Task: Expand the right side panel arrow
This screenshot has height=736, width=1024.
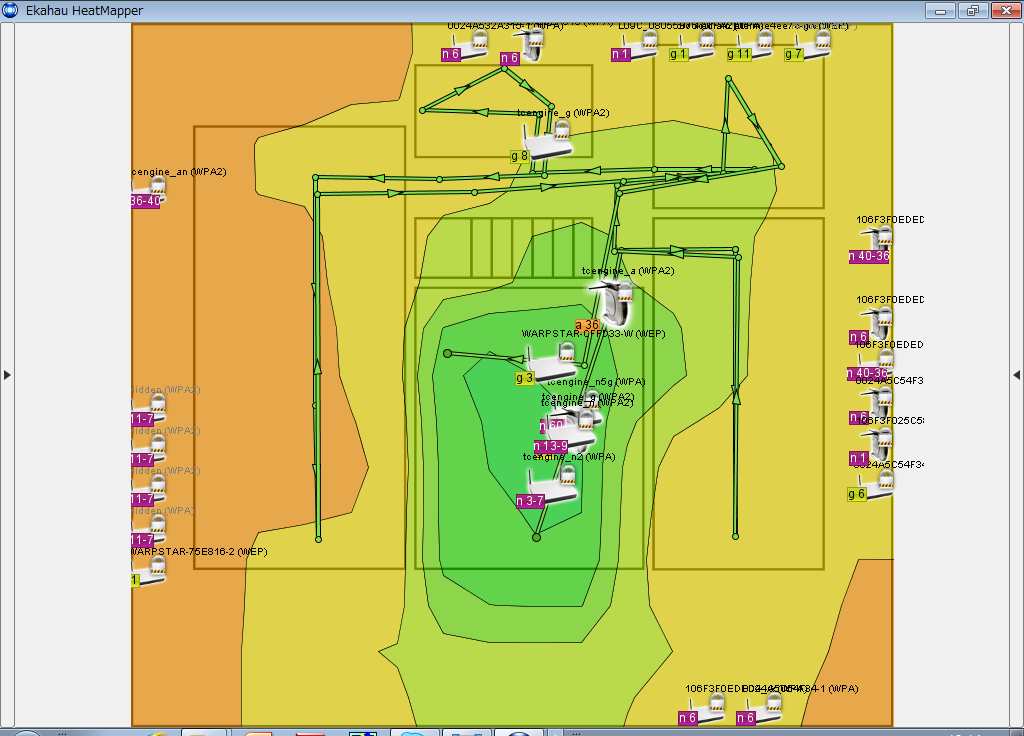Action: click(x=1016, y=375)
